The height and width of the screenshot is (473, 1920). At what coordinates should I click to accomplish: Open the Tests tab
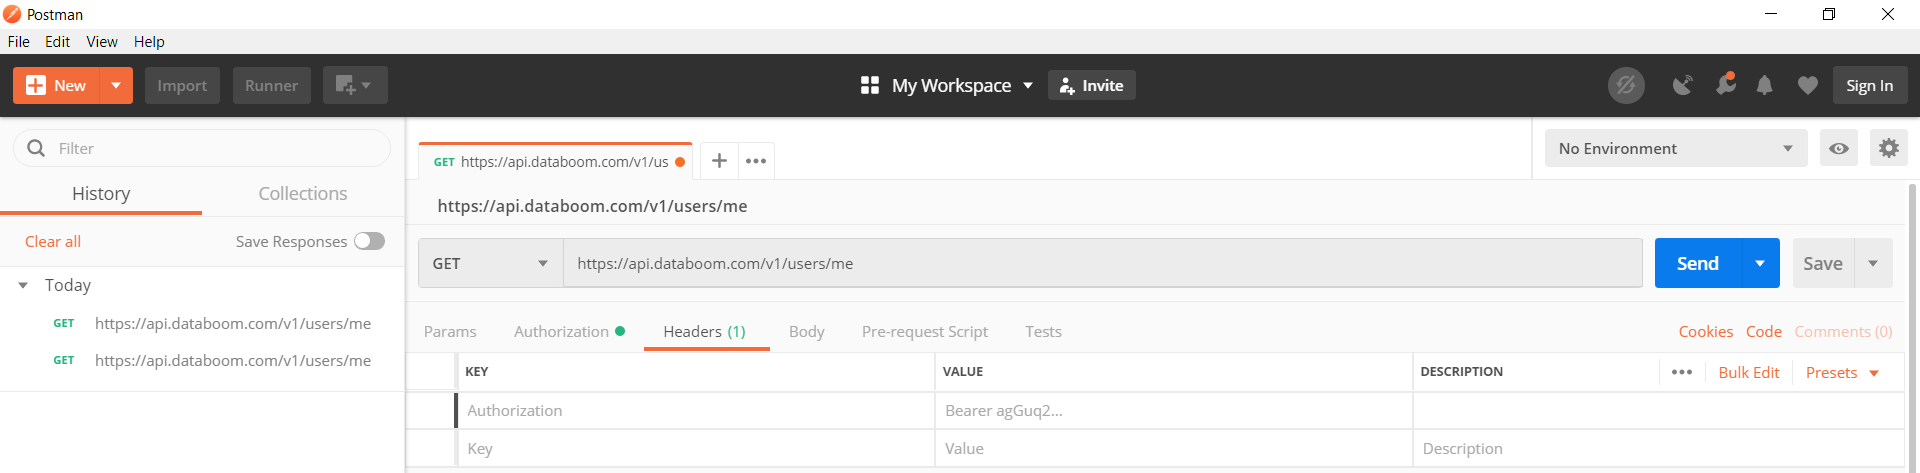tap(1043, 332)
